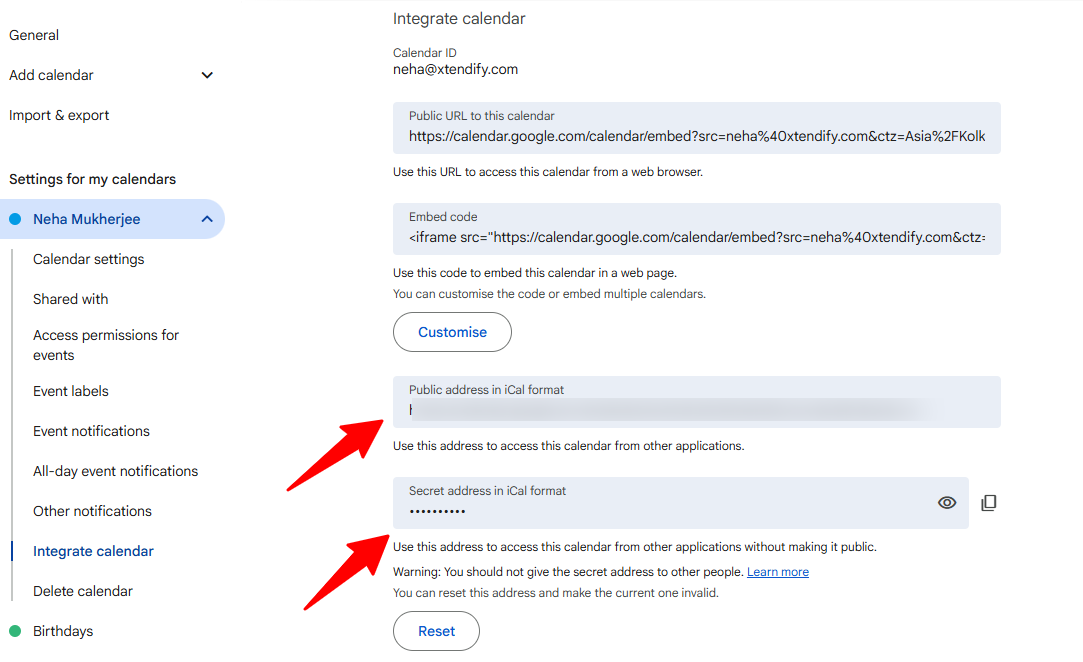Select Event labels in the sidebar
Screen dimensions: 1083x662
pos(70,391)
